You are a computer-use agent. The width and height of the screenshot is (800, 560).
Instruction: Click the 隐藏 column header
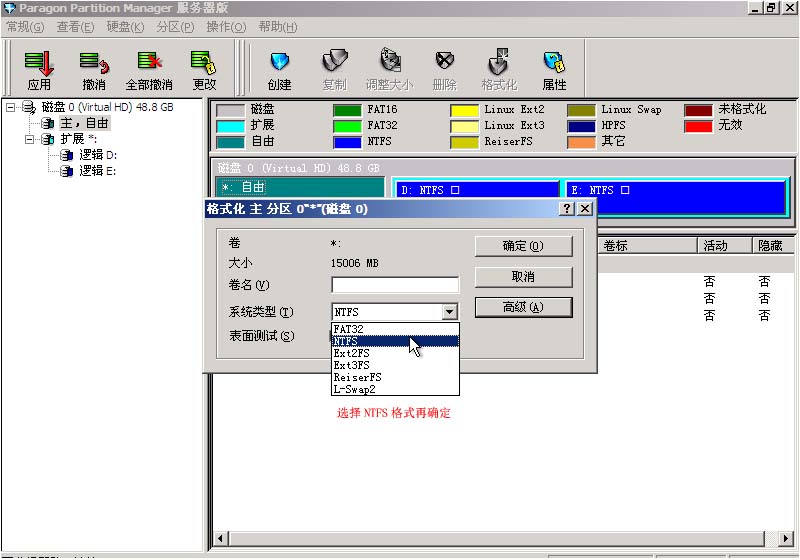tap(773, 246)
